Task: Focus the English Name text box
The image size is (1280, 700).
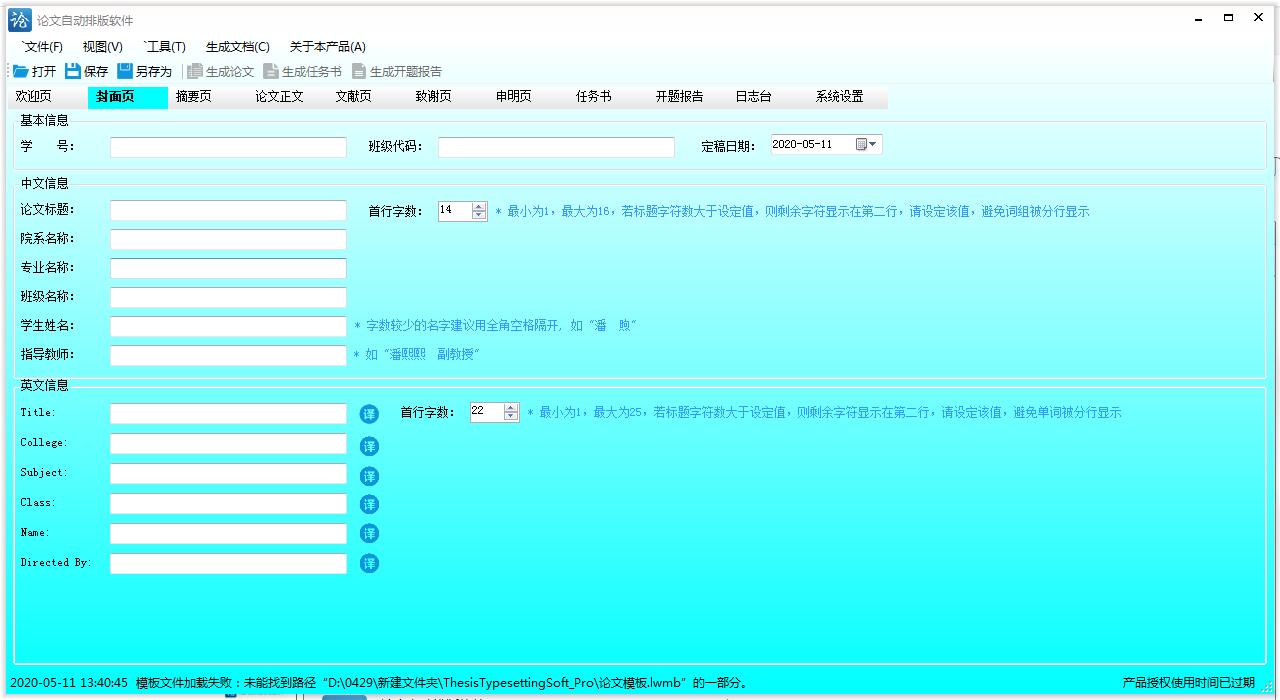Action: [228, 533]
